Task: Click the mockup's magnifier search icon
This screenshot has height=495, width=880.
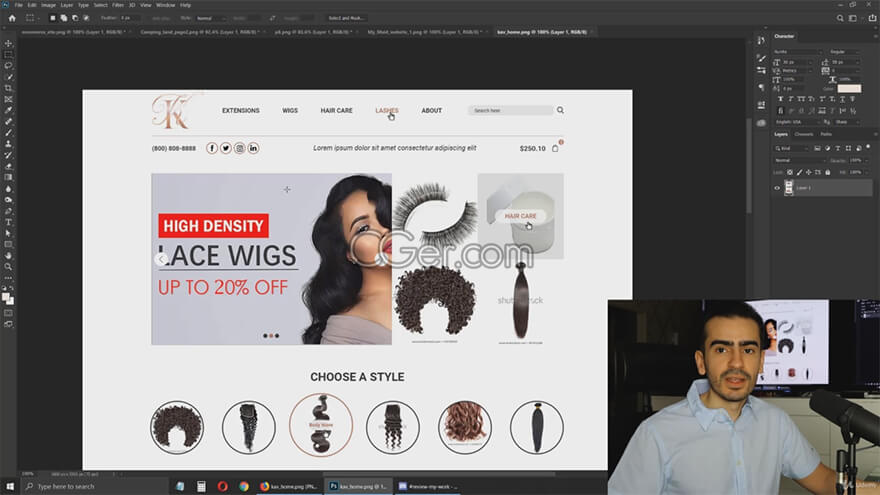Action: pos(560,110)
